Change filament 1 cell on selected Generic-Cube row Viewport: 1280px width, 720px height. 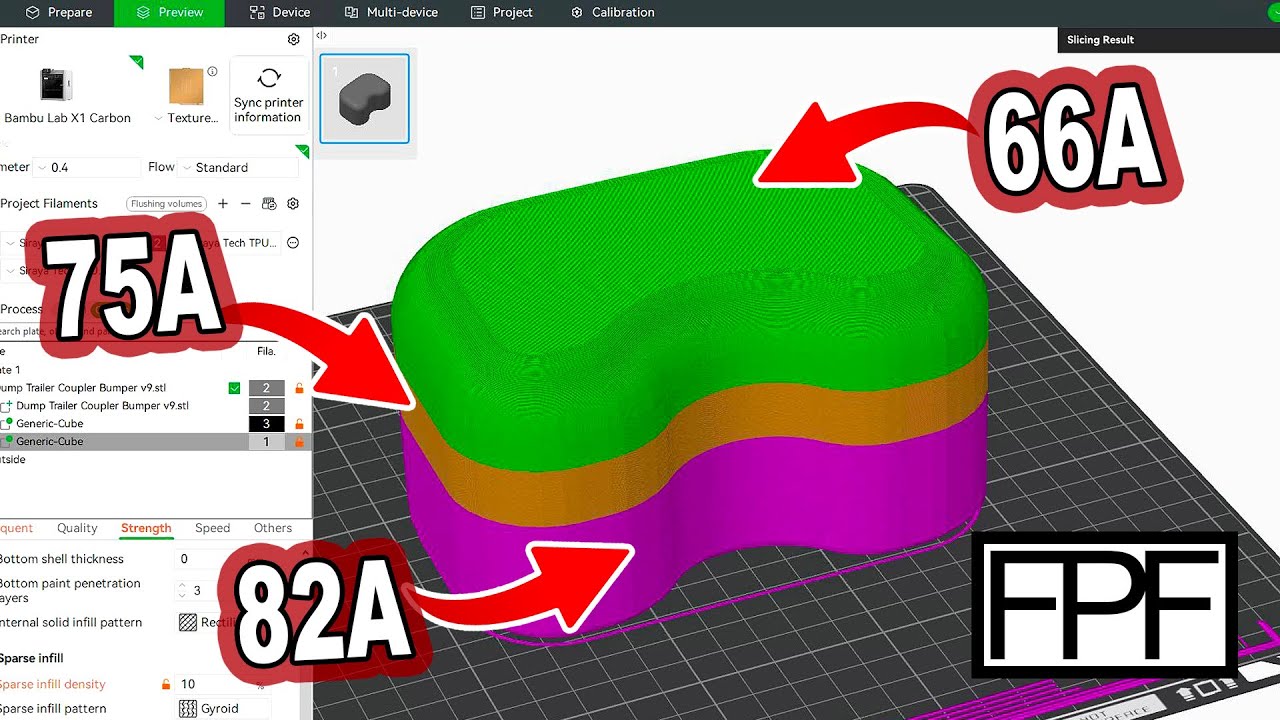tap(266, 442)
